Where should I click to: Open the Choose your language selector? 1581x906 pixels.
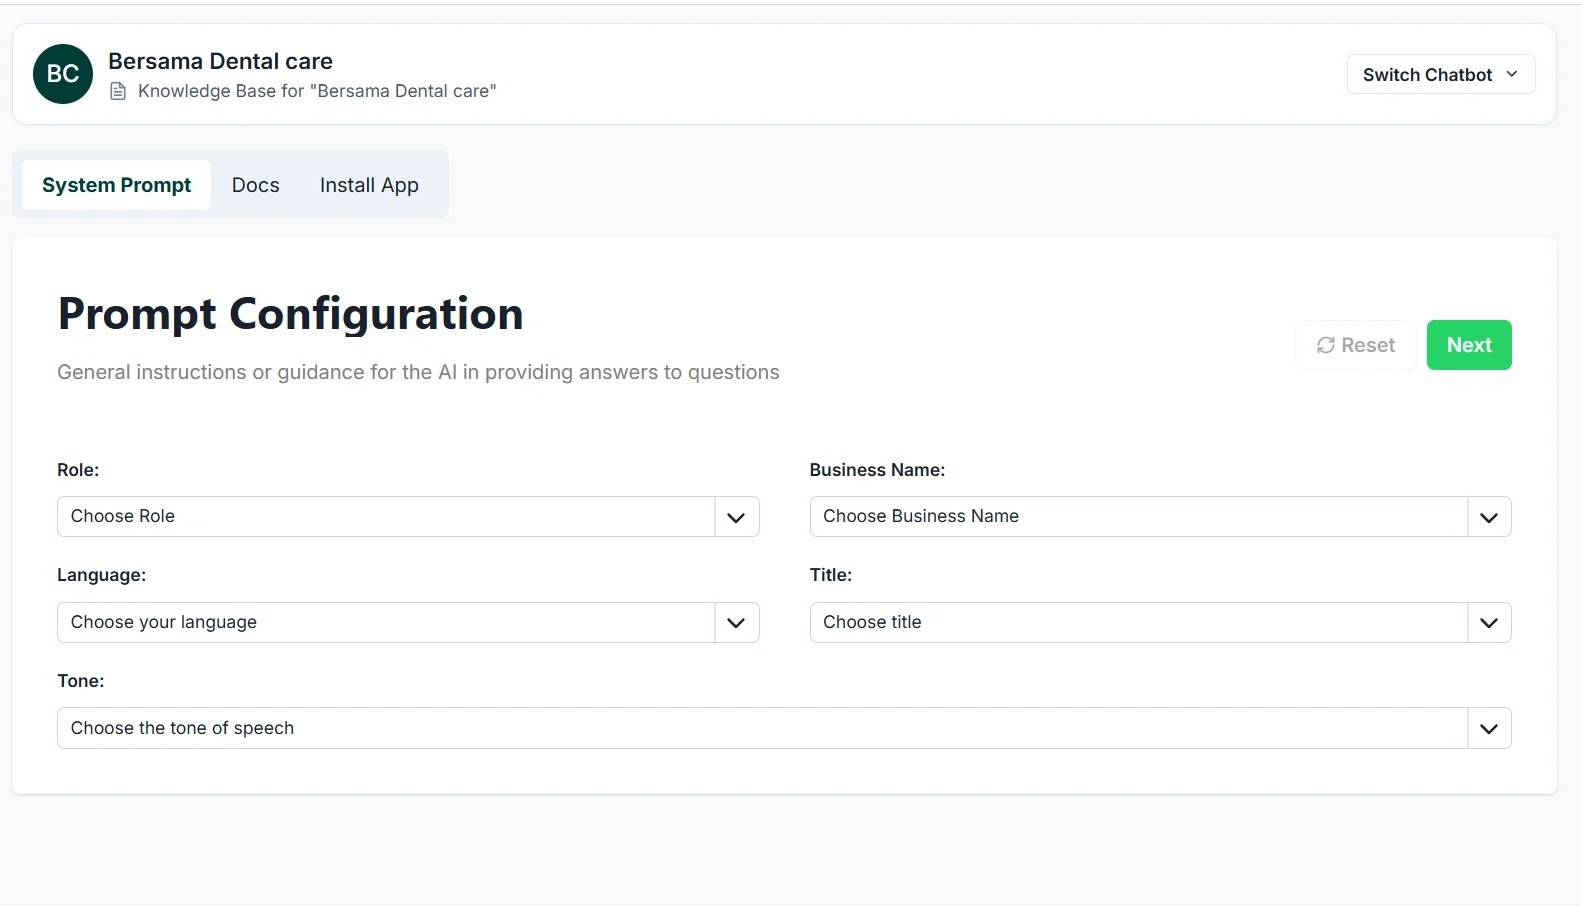[386, 623]
